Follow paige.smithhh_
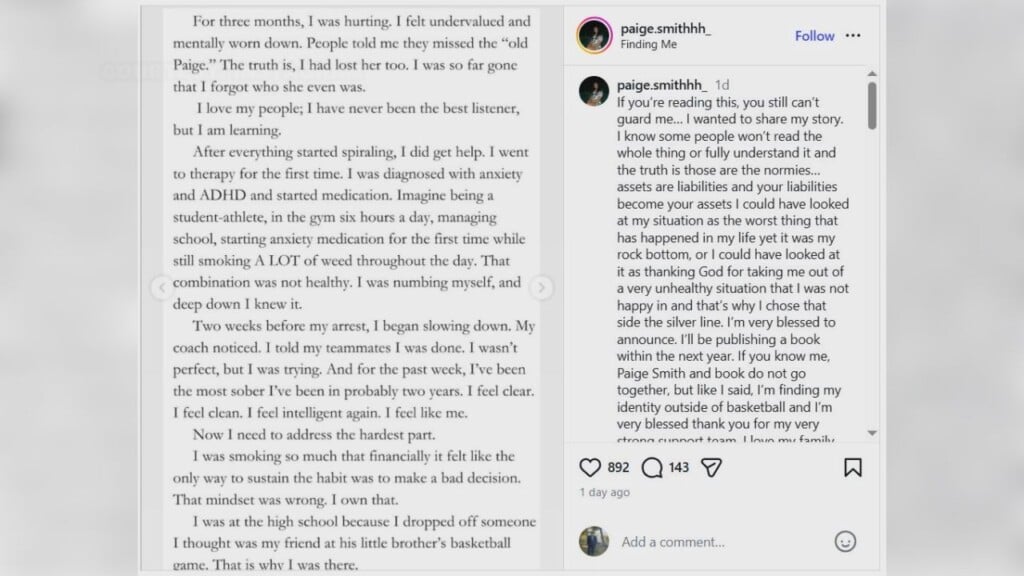 [814, 36]
